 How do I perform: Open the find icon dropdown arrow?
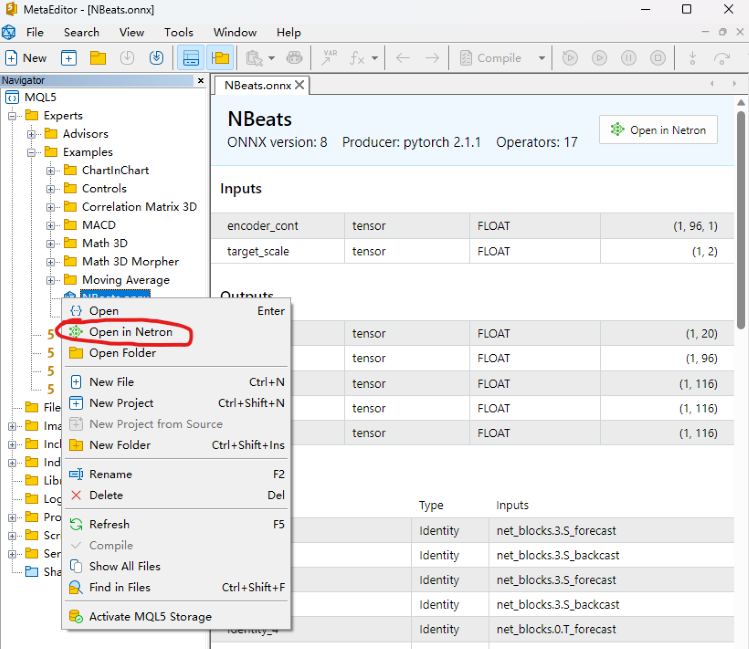tap(272, 58)
